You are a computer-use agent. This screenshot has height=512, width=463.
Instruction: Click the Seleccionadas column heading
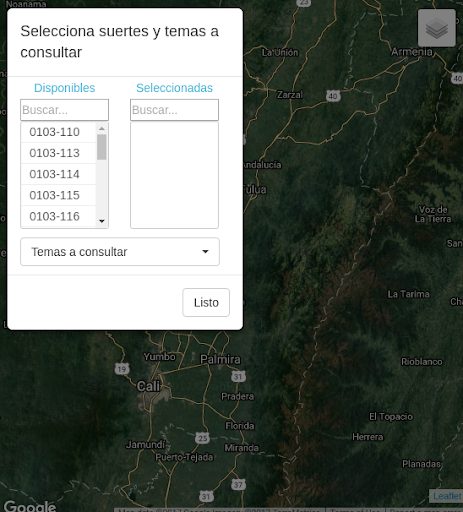(174, 88)
